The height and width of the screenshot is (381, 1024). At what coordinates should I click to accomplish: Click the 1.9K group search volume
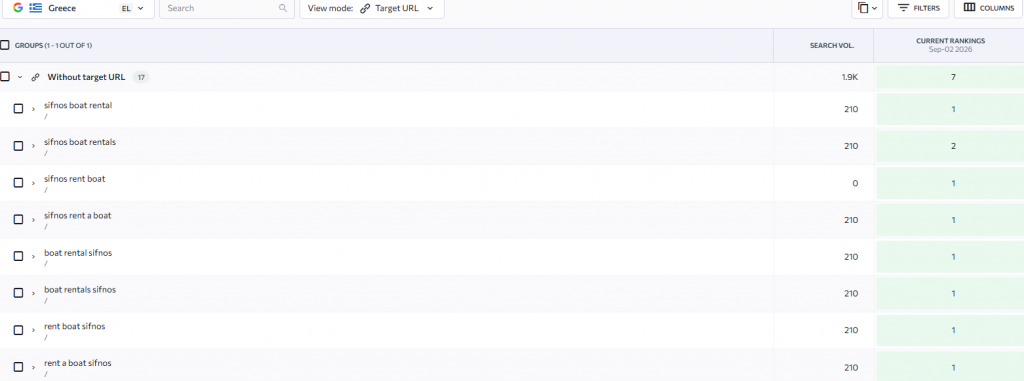point(850,77)
